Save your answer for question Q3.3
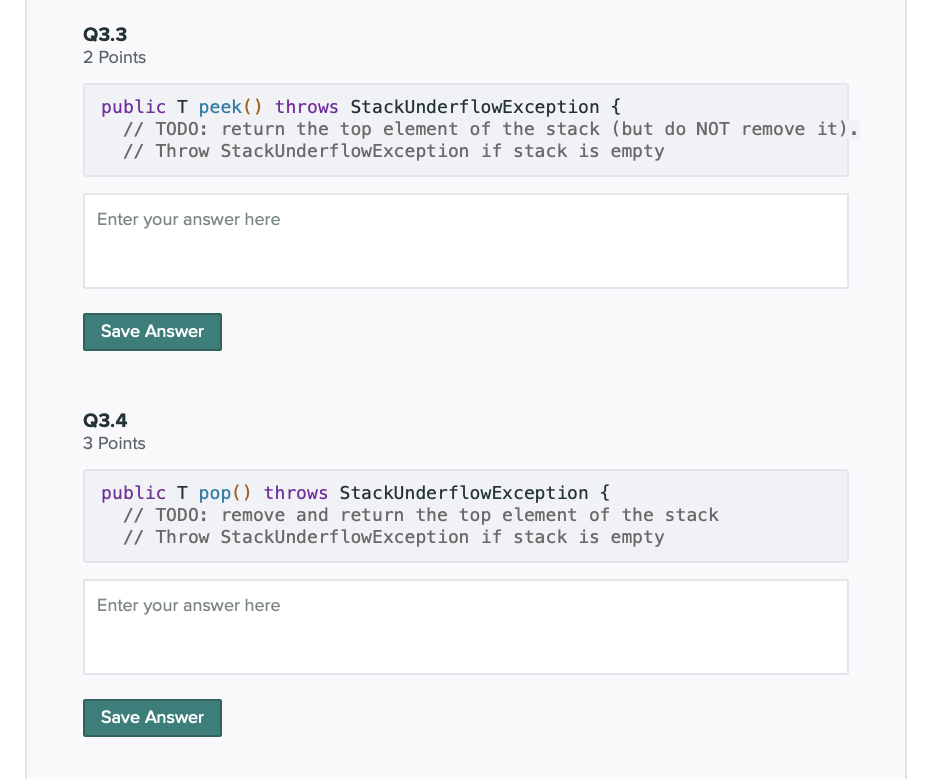 click(152, 331)
